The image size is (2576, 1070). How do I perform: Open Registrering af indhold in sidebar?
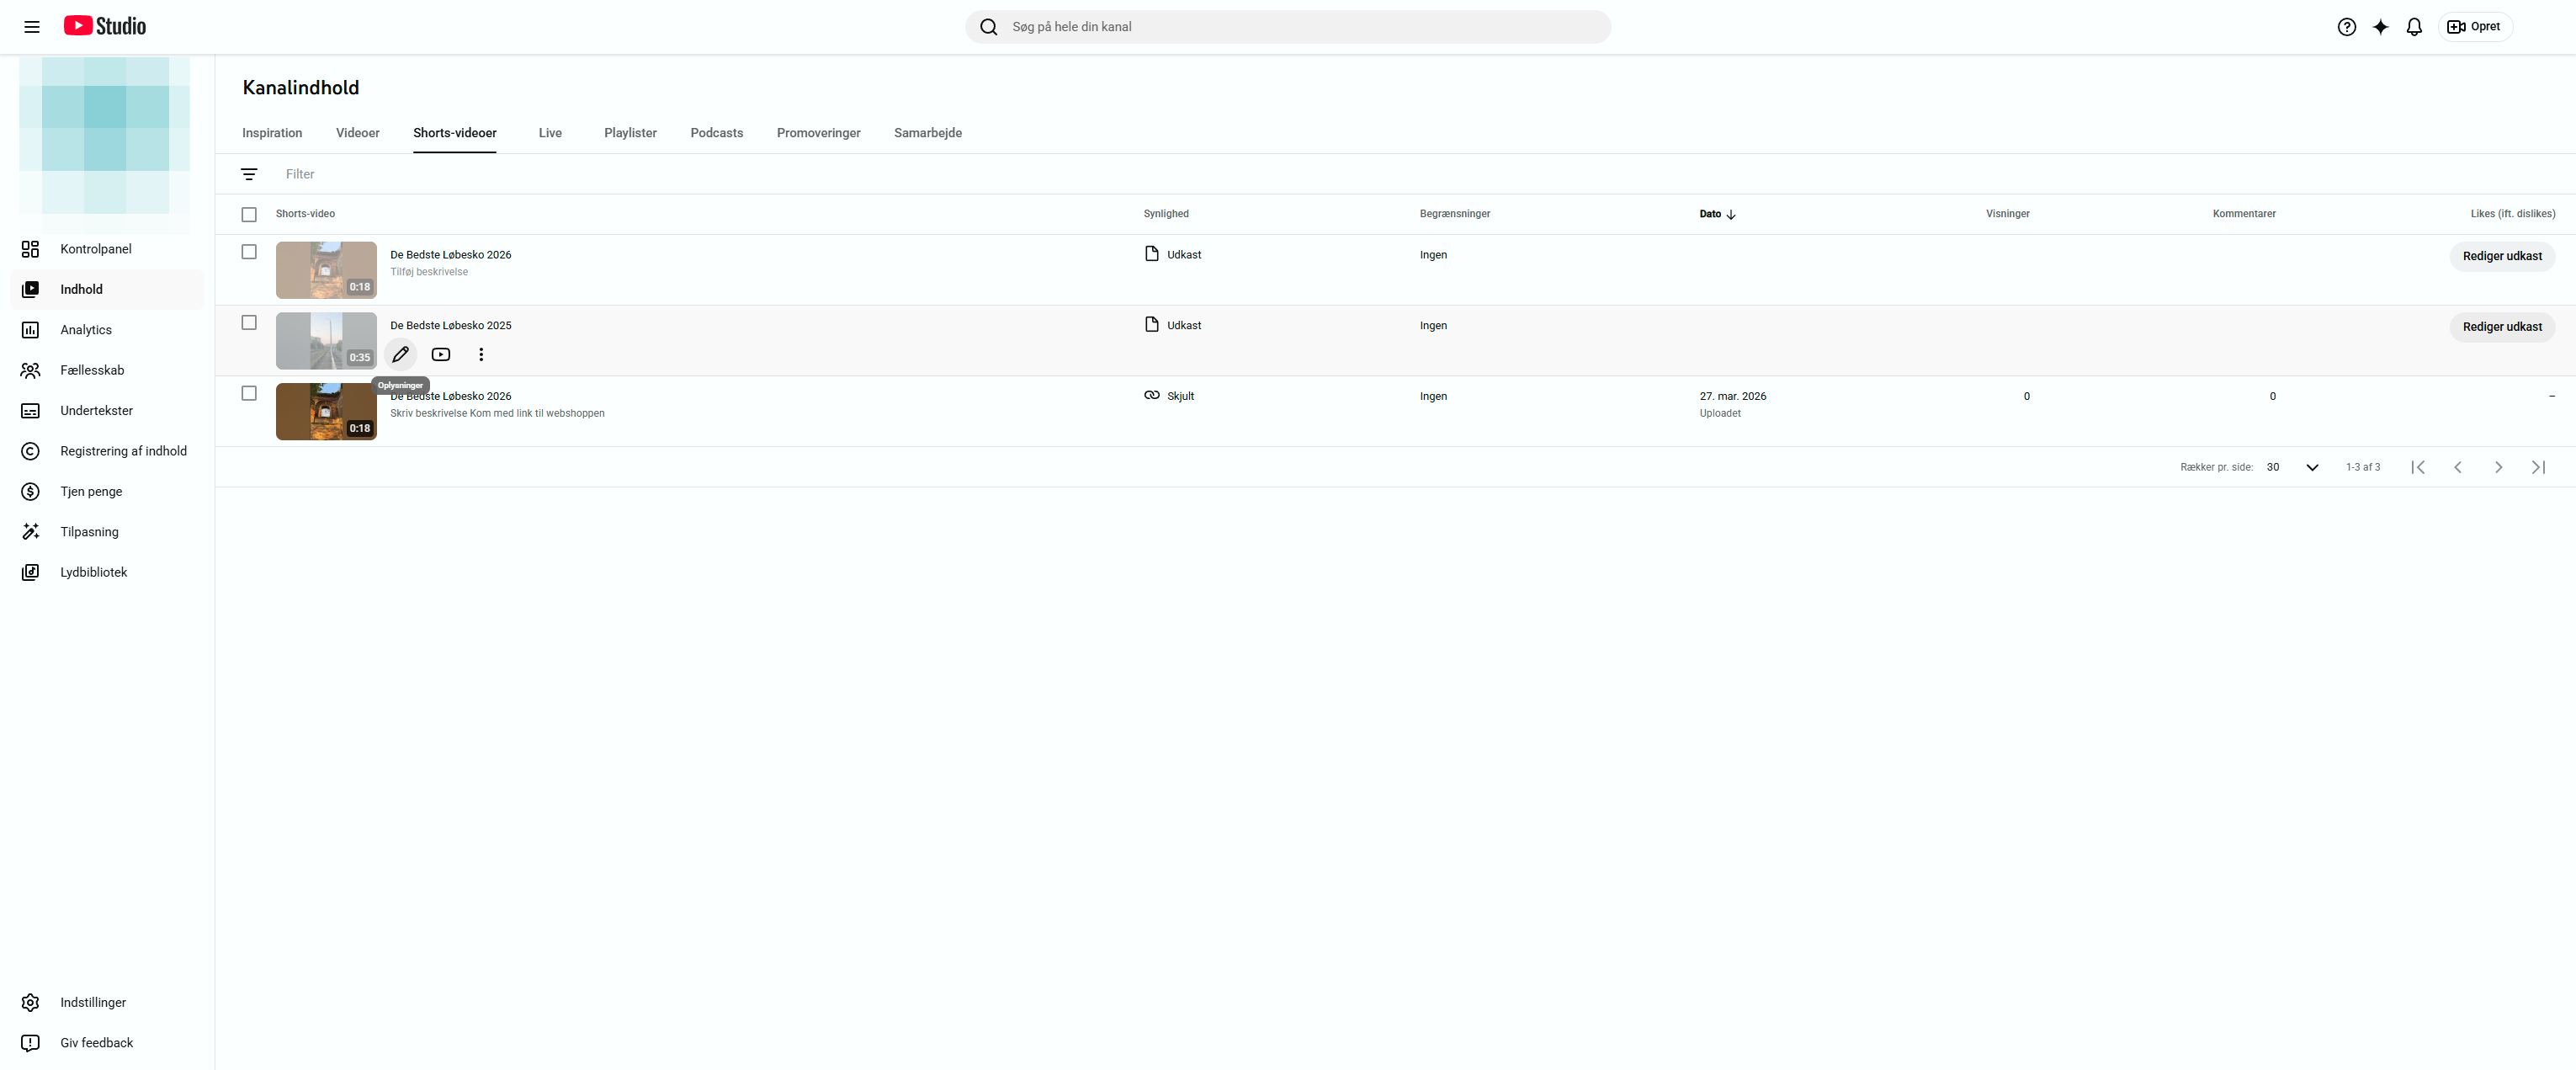107,451
